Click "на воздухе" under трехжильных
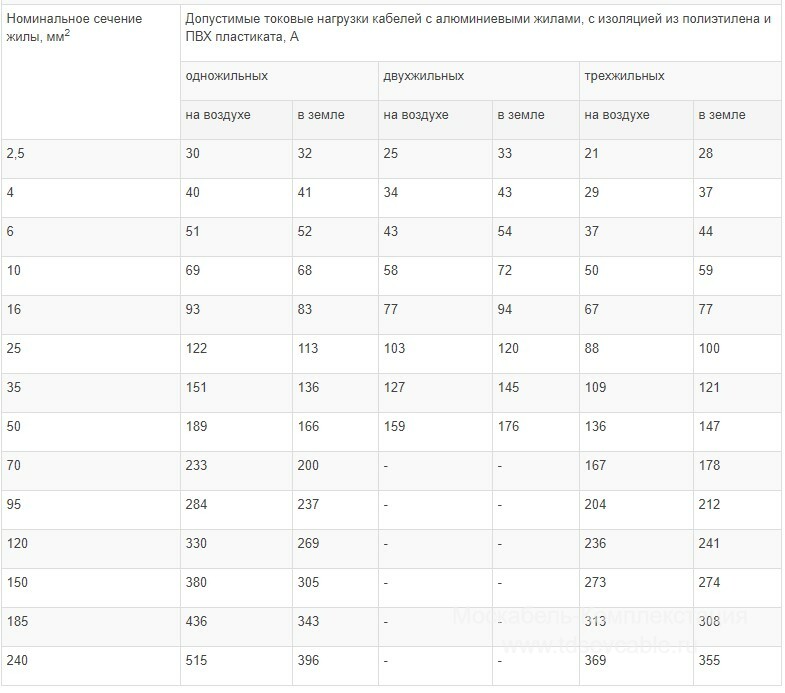This screenshot has width=785, height=693. tap(617, 115)
